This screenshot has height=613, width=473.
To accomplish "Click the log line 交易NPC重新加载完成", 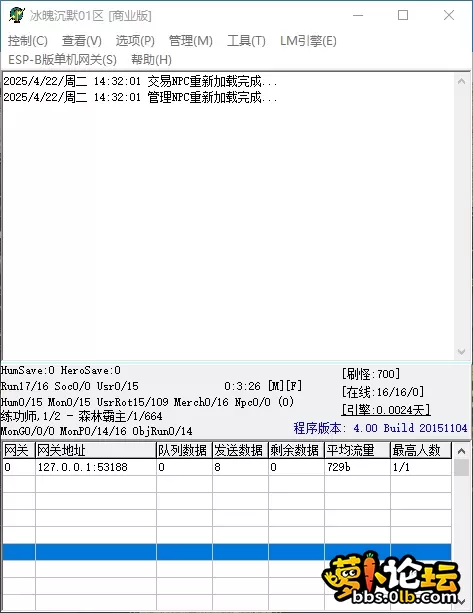I will (x=140, y=81).
